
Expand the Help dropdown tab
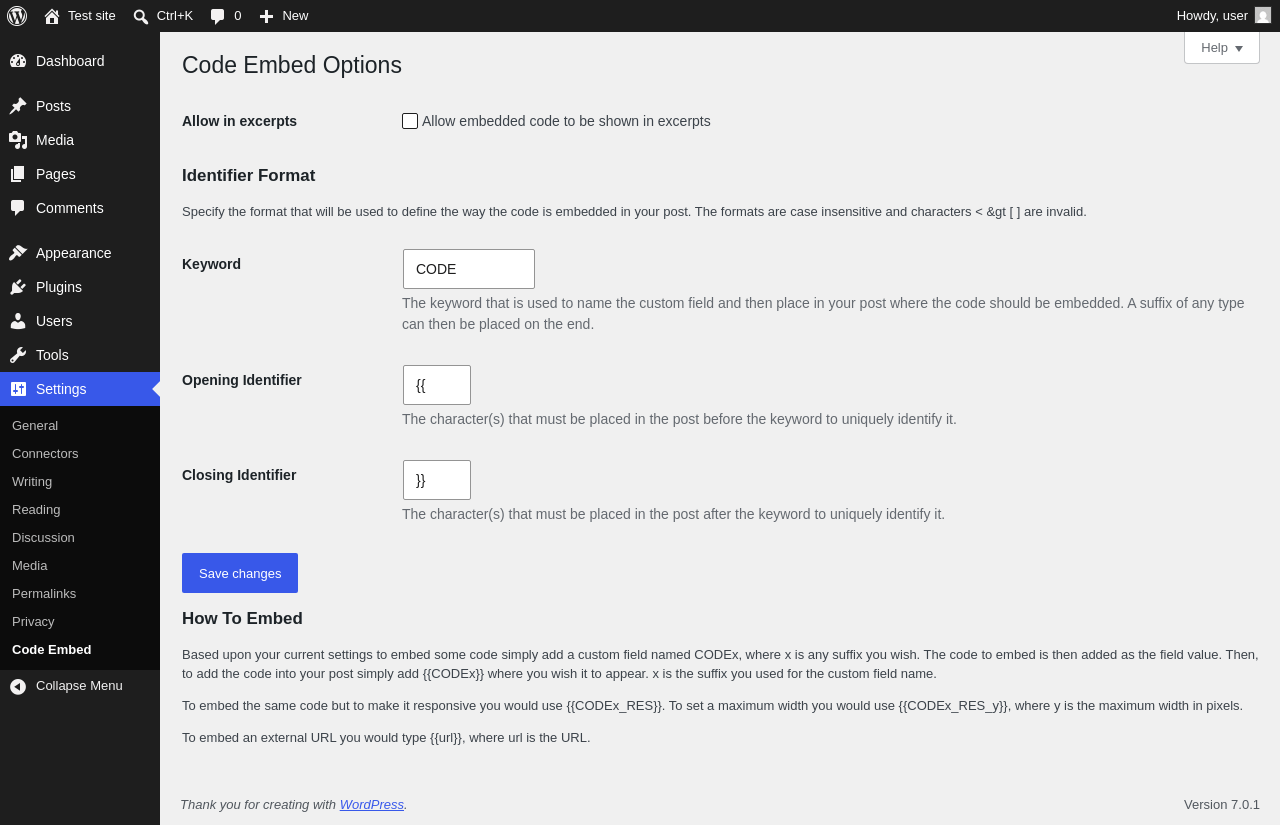coord(1222,47)
